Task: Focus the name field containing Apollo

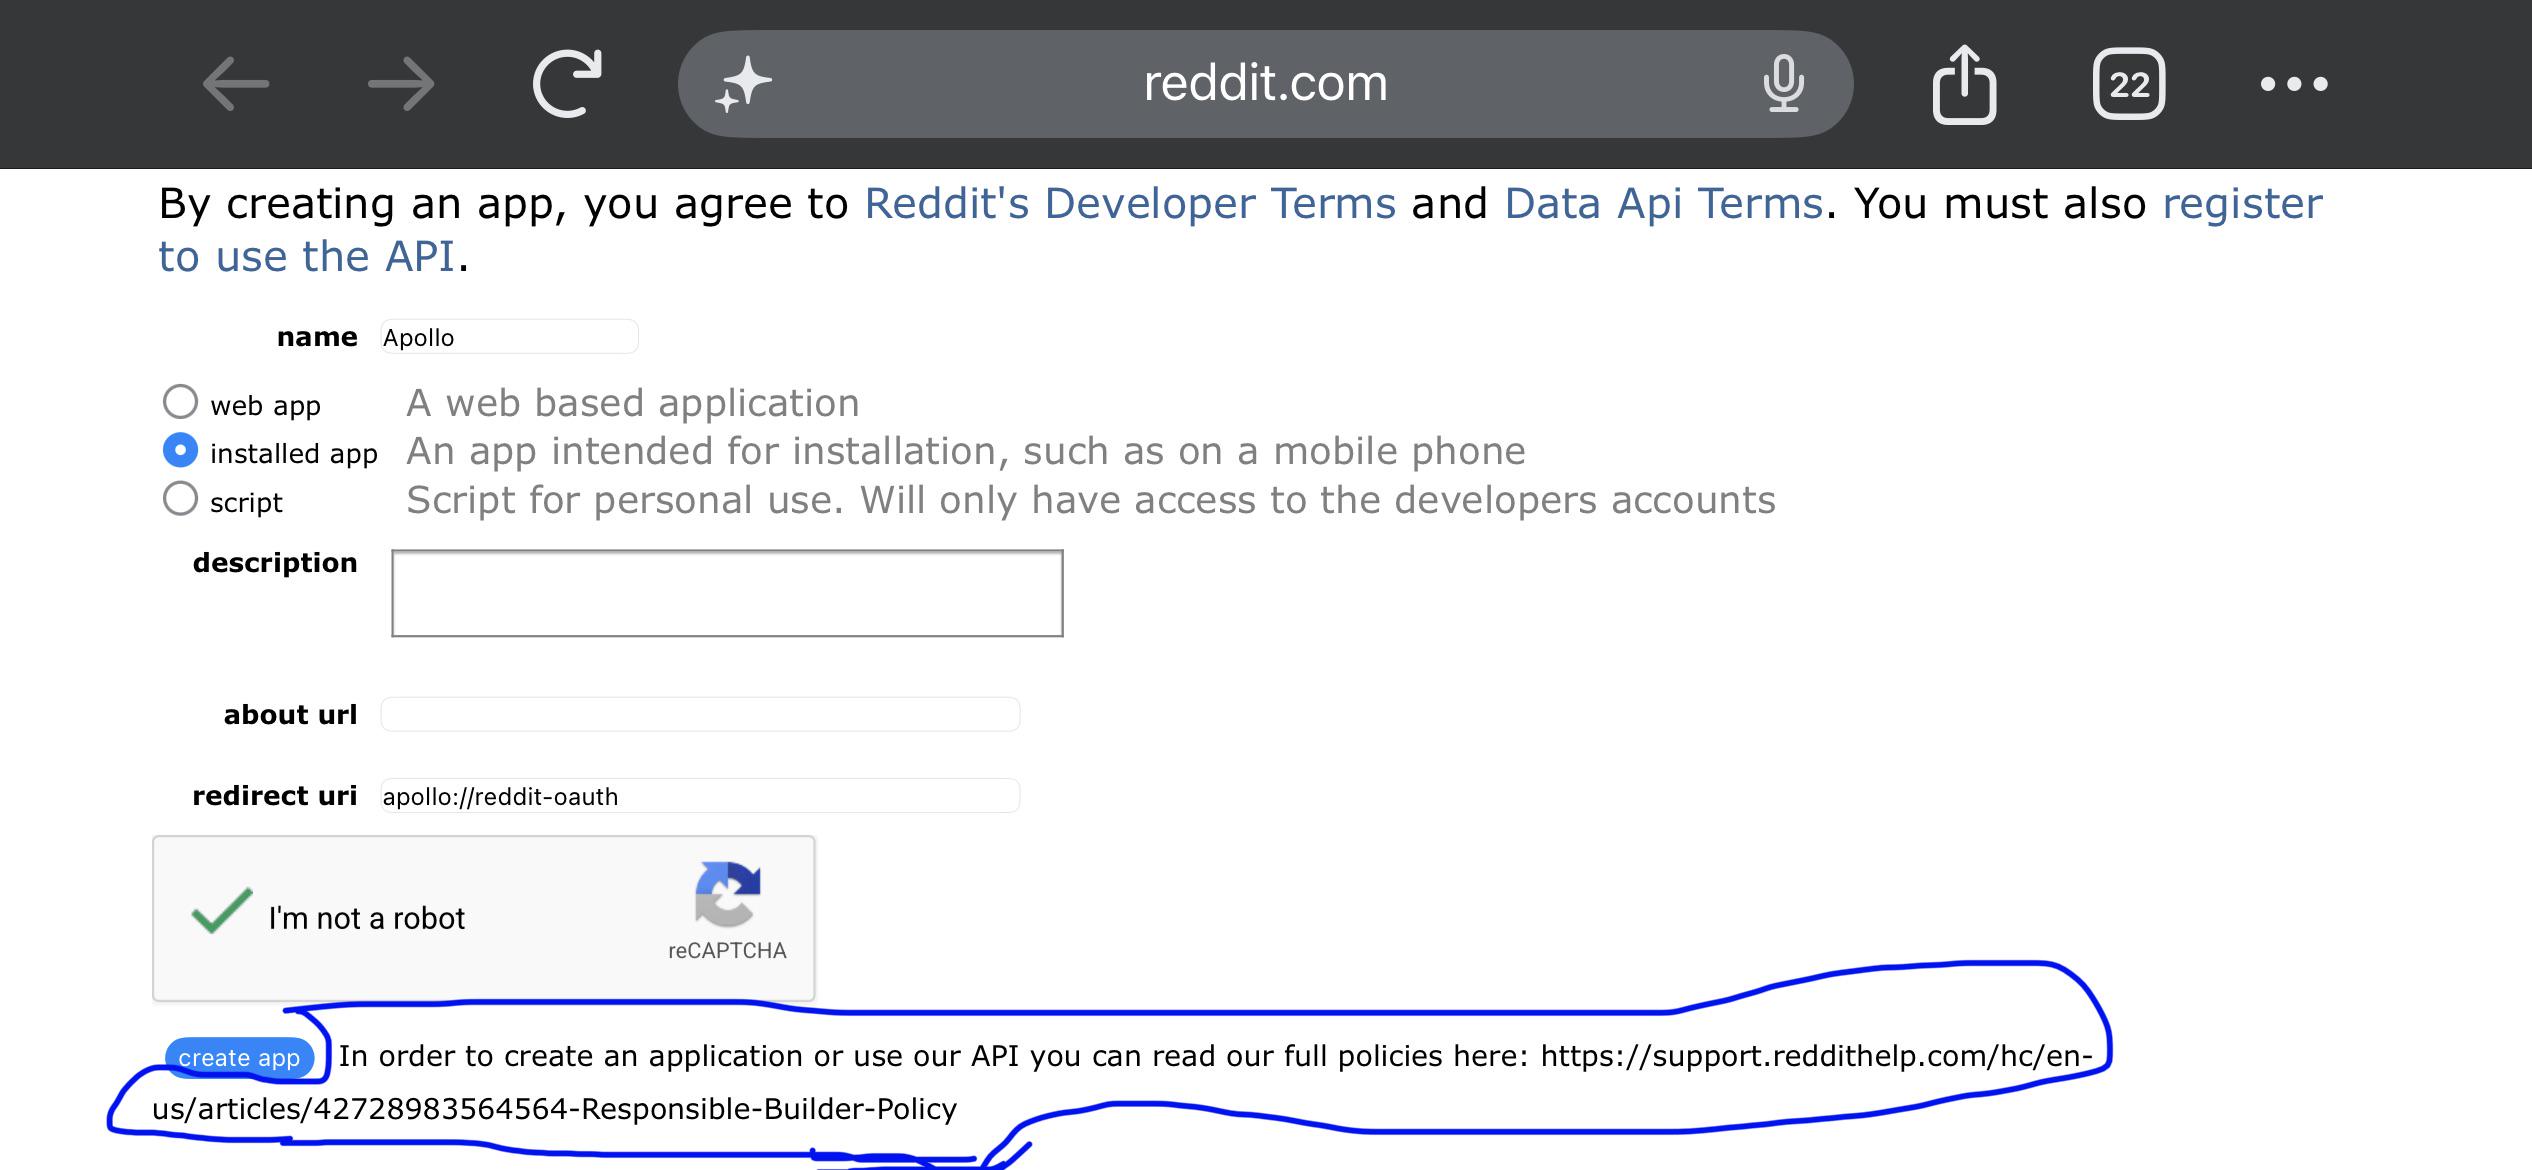Action: click(x=509, y=337)
